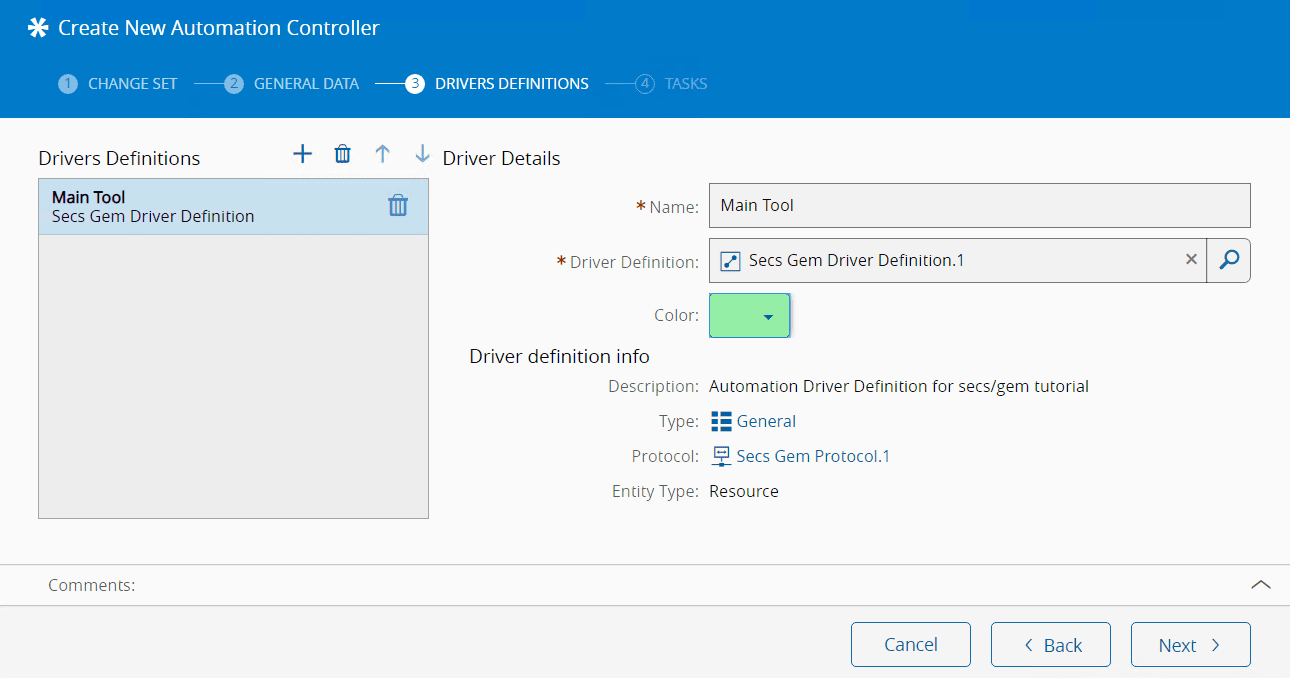Open the Color dropdown arrow

coord(768,316)
